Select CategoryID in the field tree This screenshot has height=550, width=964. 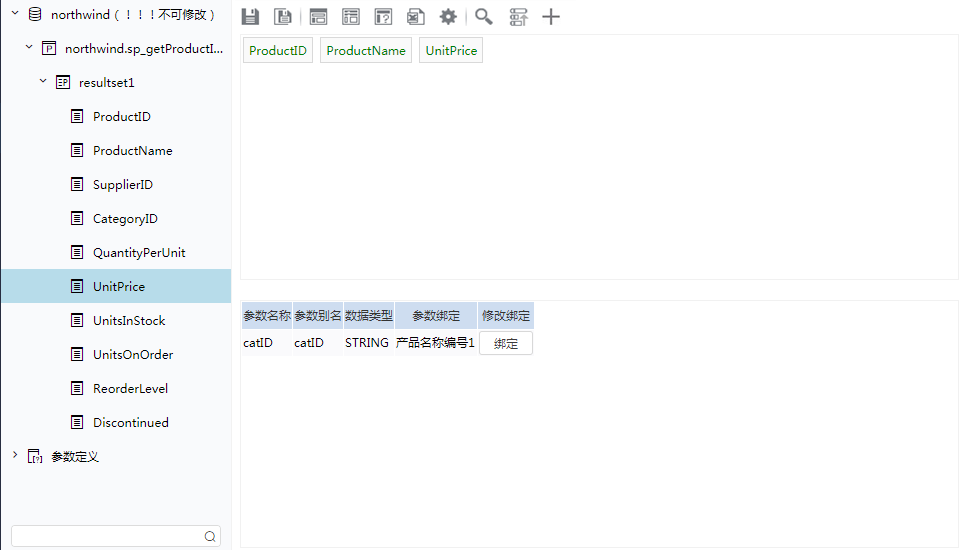pos(125,219)
